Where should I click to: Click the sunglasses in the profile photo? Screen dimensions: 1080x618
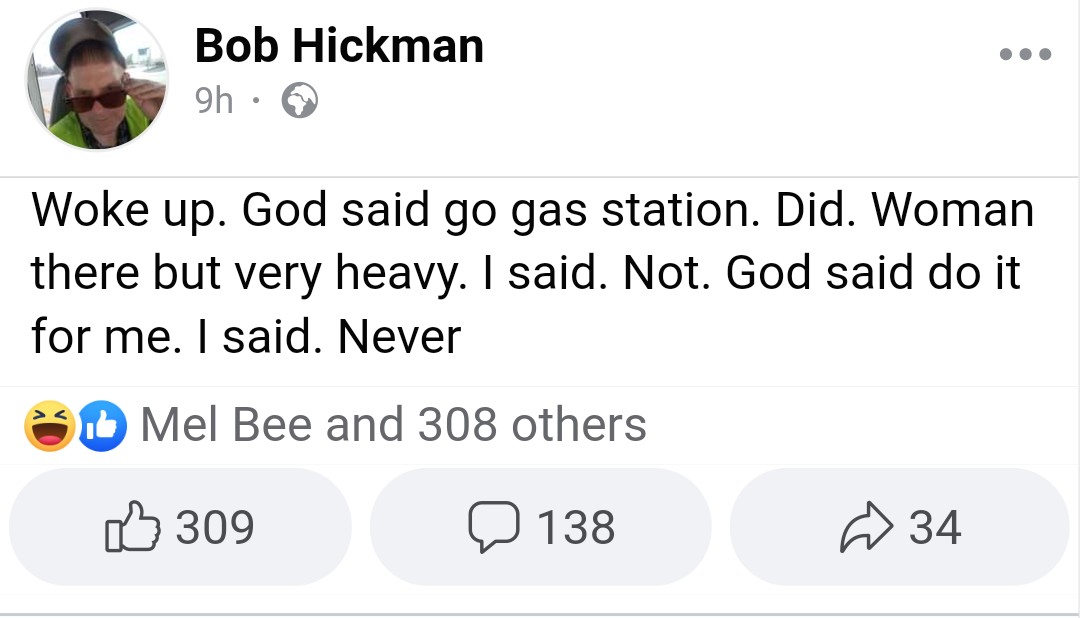click(97, 99)
